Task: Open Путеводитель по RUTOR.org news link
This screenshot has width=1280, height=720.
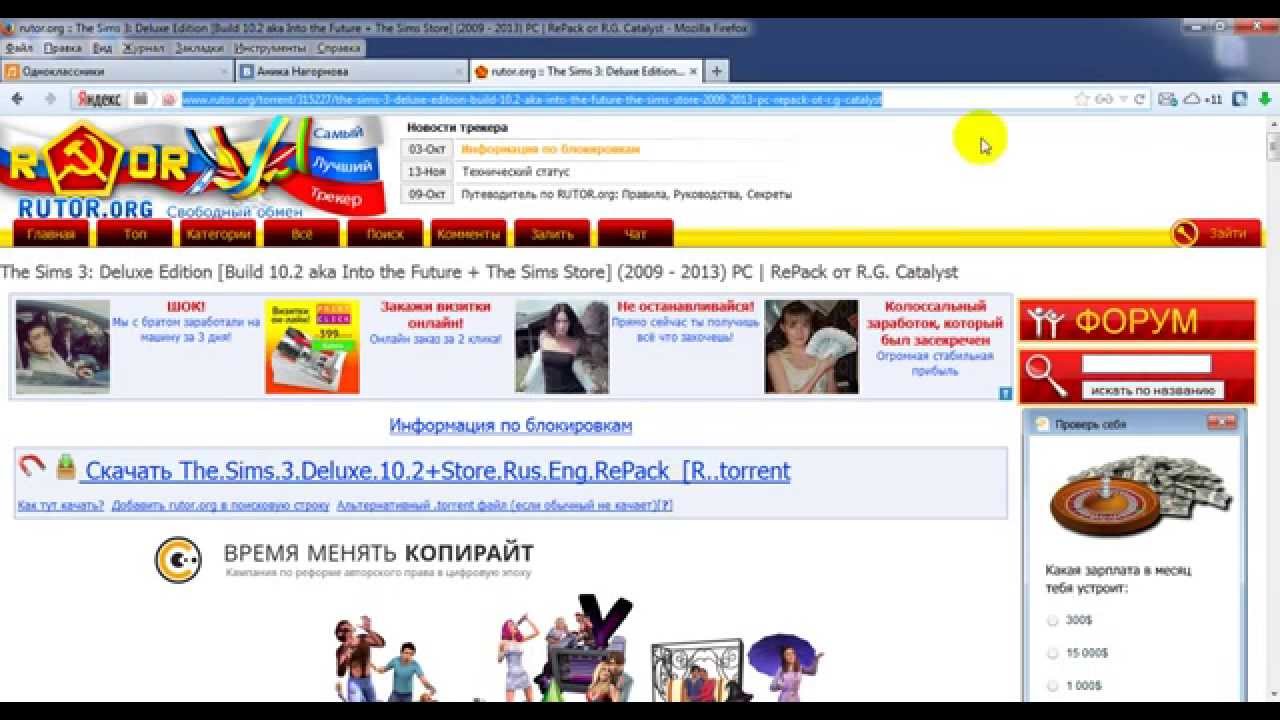Action: (627, 194)
